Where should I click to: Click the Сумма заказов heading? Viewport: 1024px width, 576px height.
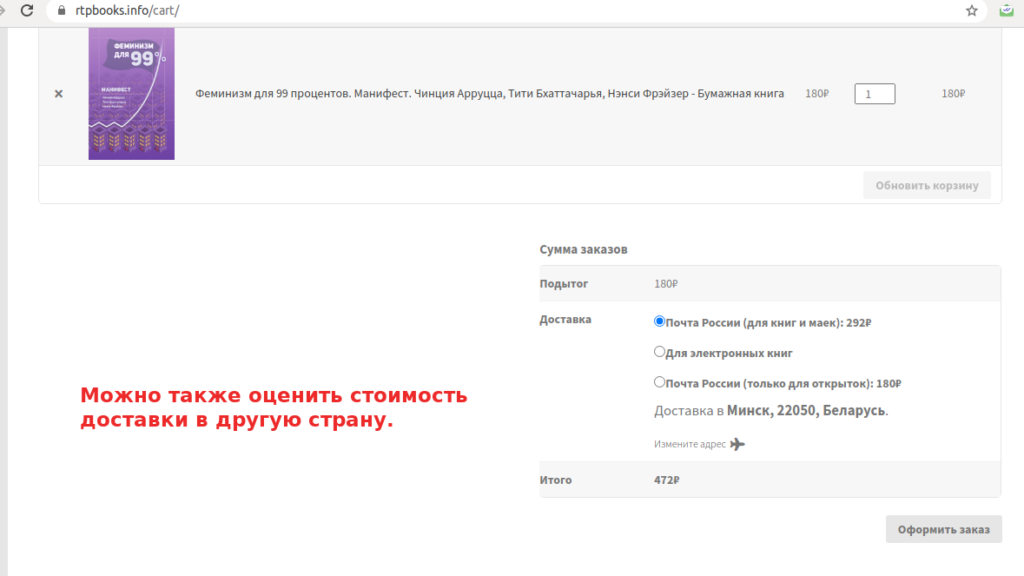[x=583, y=249]
